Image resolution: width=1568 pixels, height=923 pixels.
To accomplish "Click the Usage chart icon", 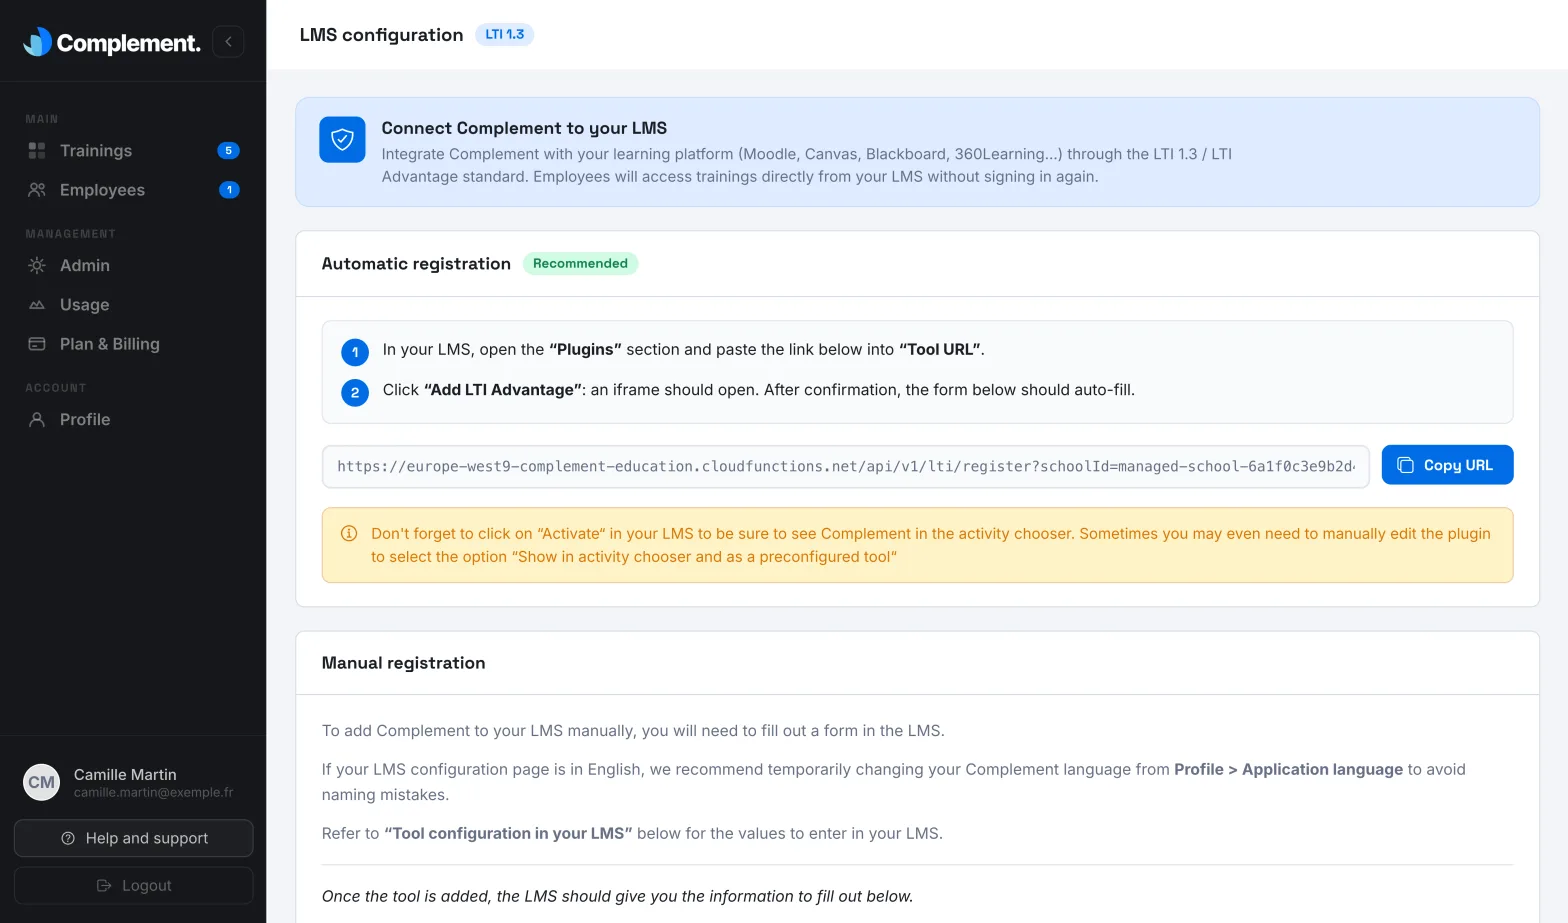I will coord(37,305).
